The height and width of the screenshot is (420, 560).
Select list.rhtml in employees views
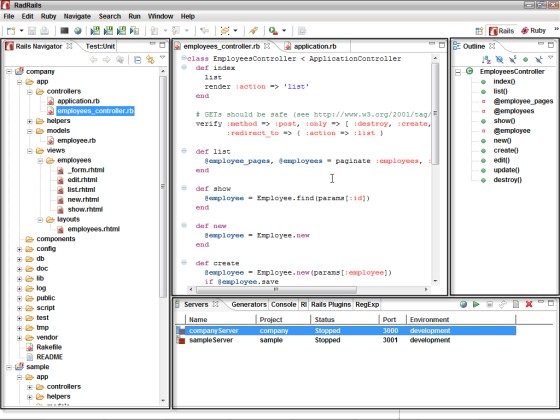coord(81,190)
